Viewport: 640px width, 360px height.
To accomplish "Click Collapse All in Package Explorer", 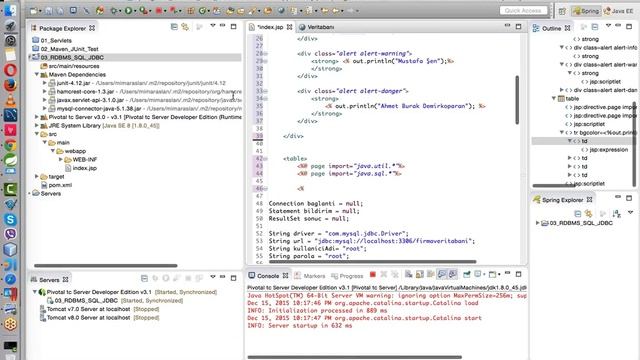I will 174,27.
